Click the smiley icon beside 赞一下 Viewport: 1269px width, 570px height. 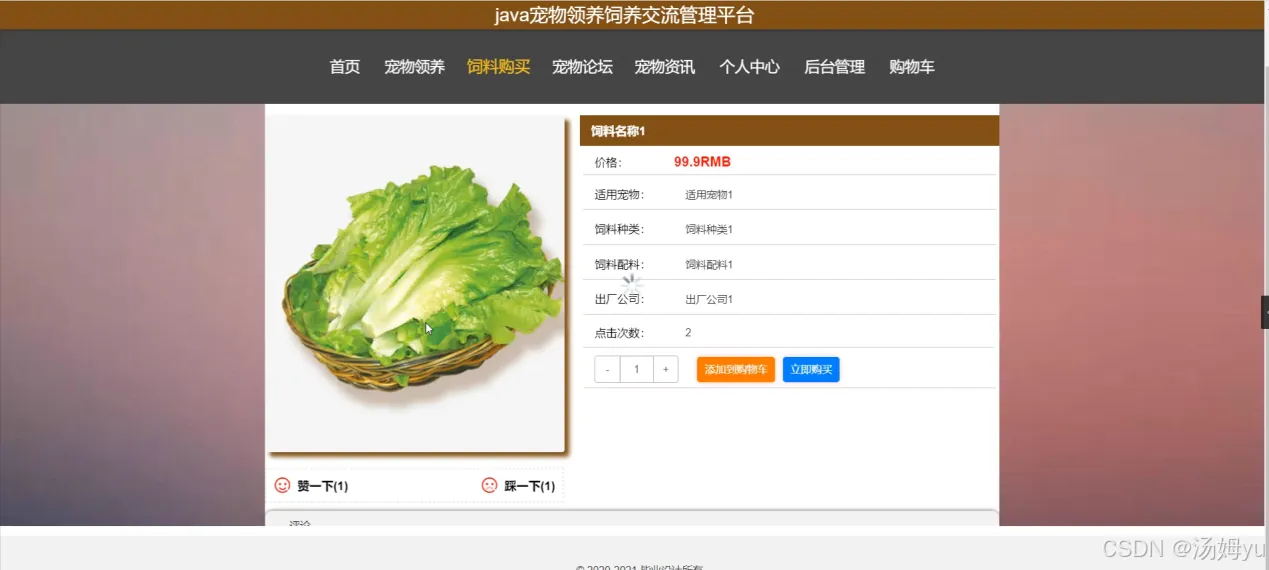(282, 485)
